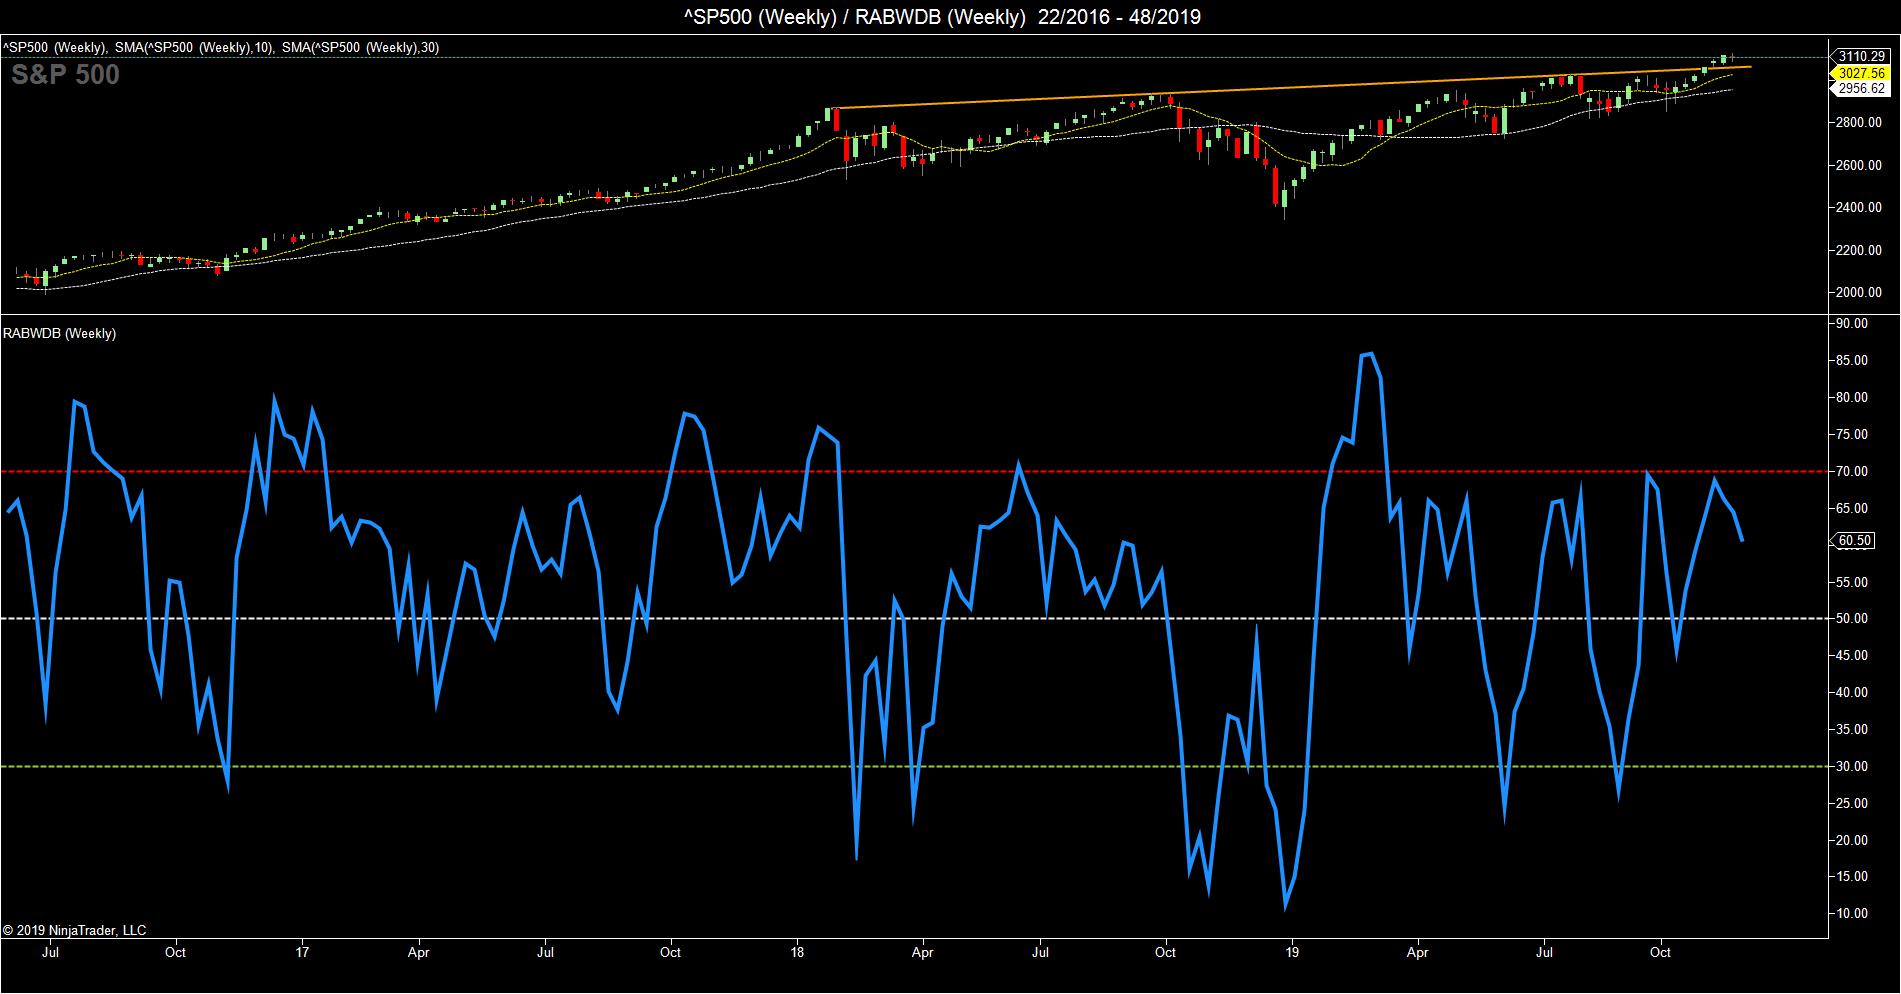Click the '19' year marker on time axis
The width and height of the screenshot is (1901, 994).
(1292, 952)
